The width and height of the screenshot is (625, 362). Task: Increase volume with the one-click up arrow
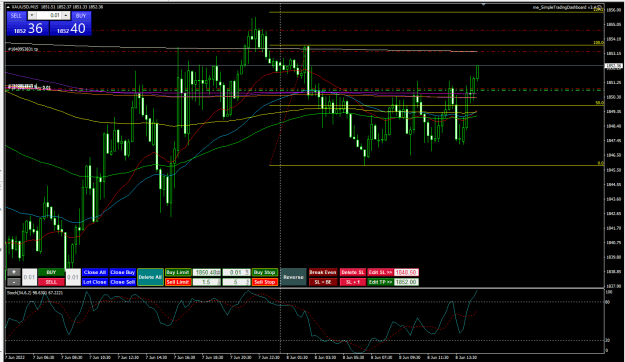66,16
